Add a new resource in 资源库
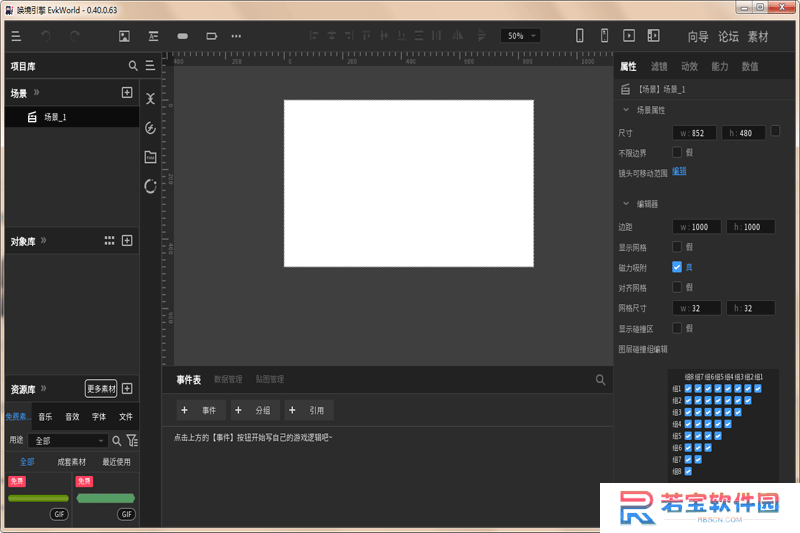Viewport: 800px width, 533px height. click(127, 389)
